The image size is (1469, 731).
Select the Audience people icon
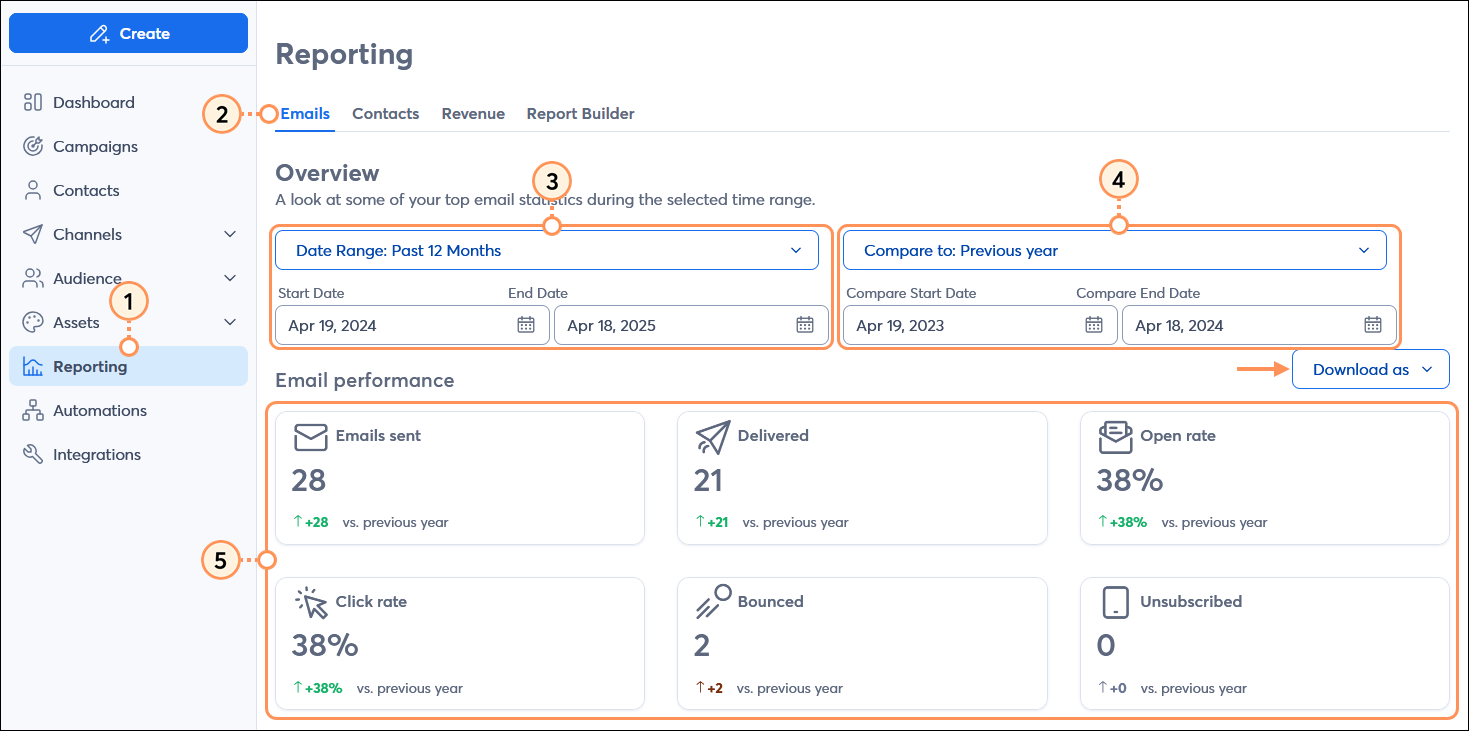point(33,278)
